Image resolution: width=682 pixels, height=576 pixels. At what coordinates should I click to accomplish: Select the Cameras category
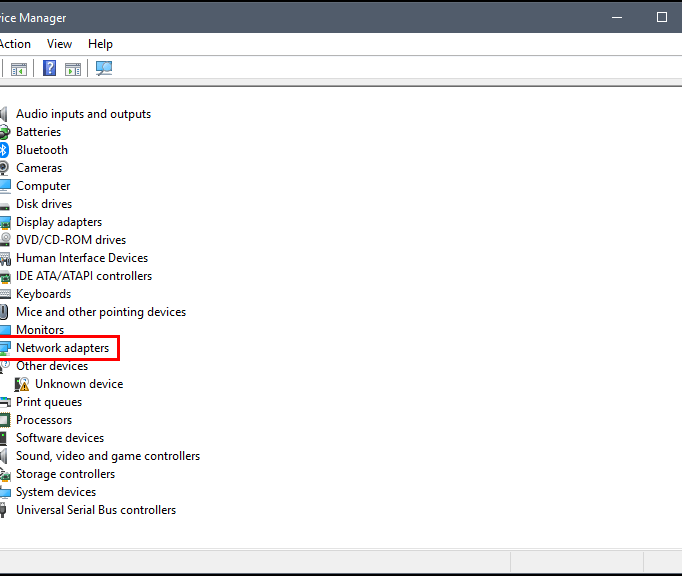point(39,168)
